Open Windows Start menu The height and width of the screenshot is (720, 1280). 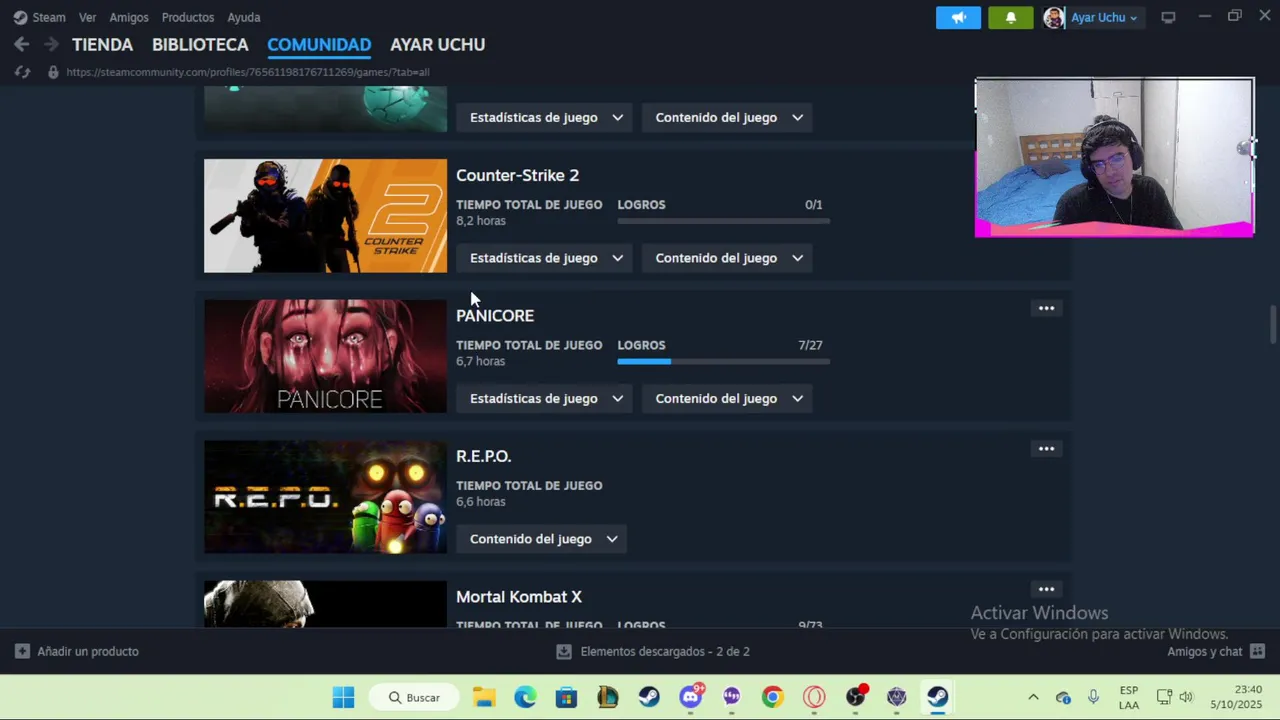pyautogui.click(x=343, y=697)
